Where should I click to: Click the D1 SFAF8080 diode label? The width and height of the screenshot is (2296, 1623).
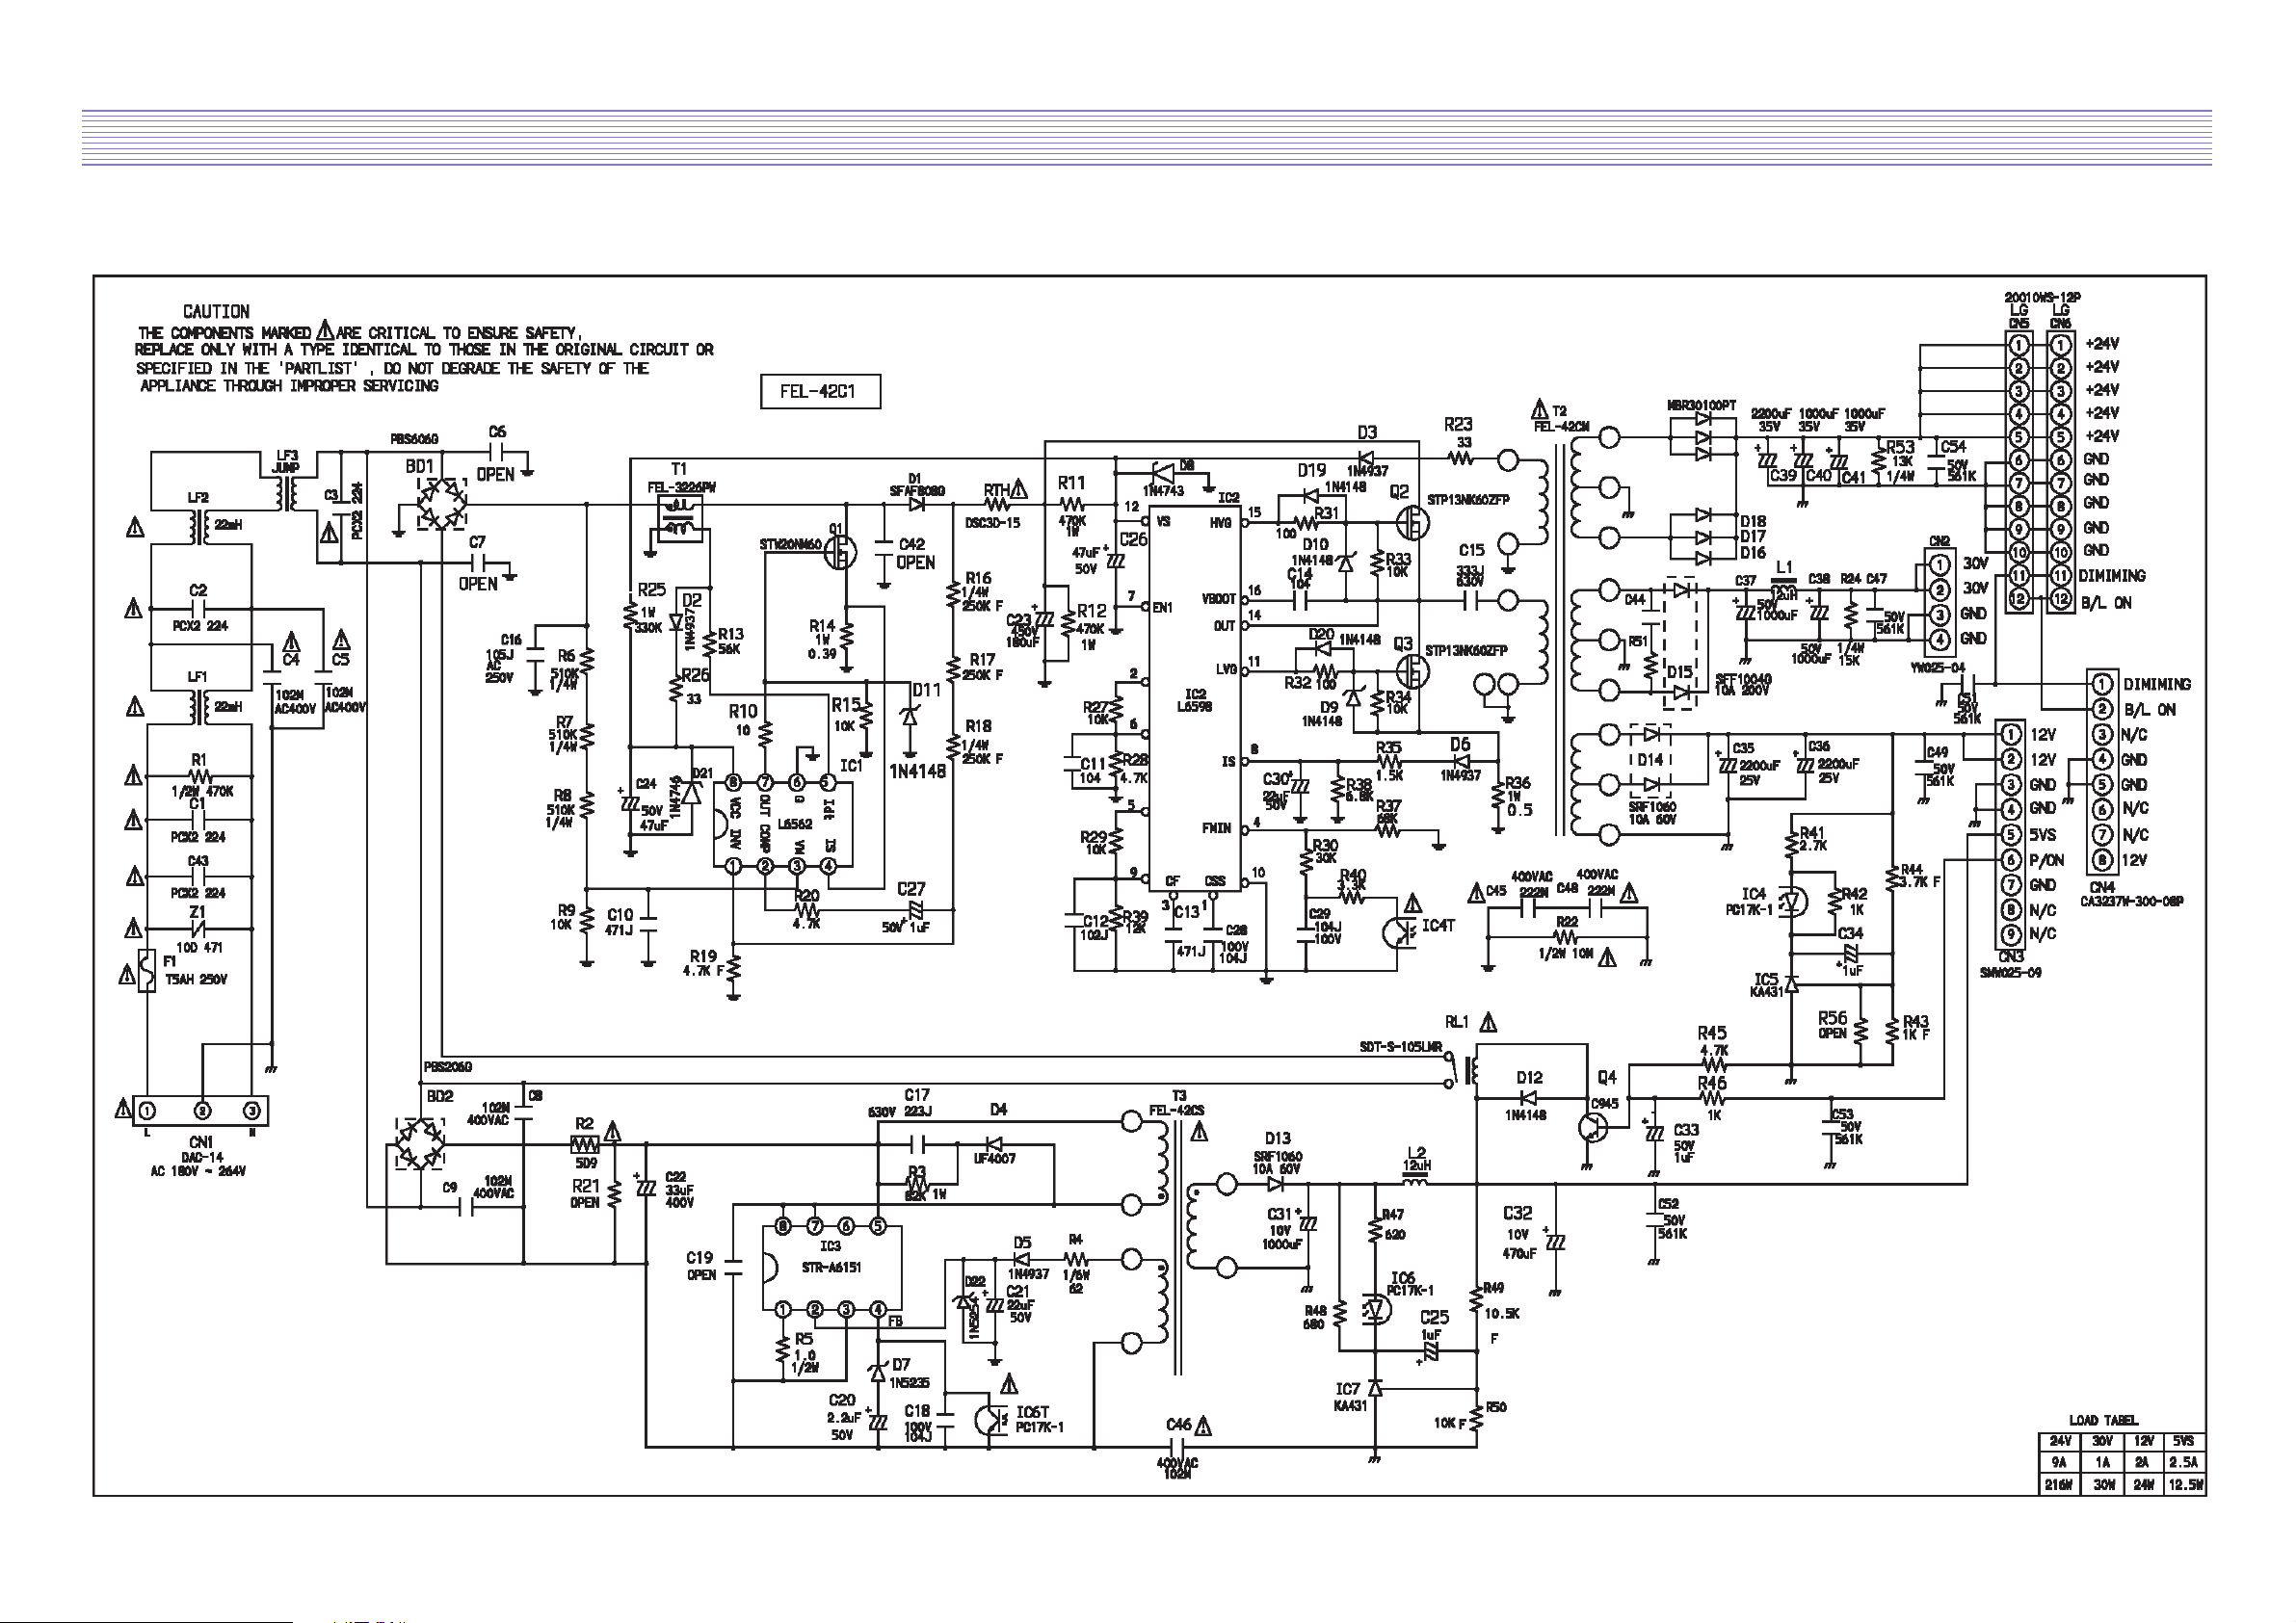(918, 485)
